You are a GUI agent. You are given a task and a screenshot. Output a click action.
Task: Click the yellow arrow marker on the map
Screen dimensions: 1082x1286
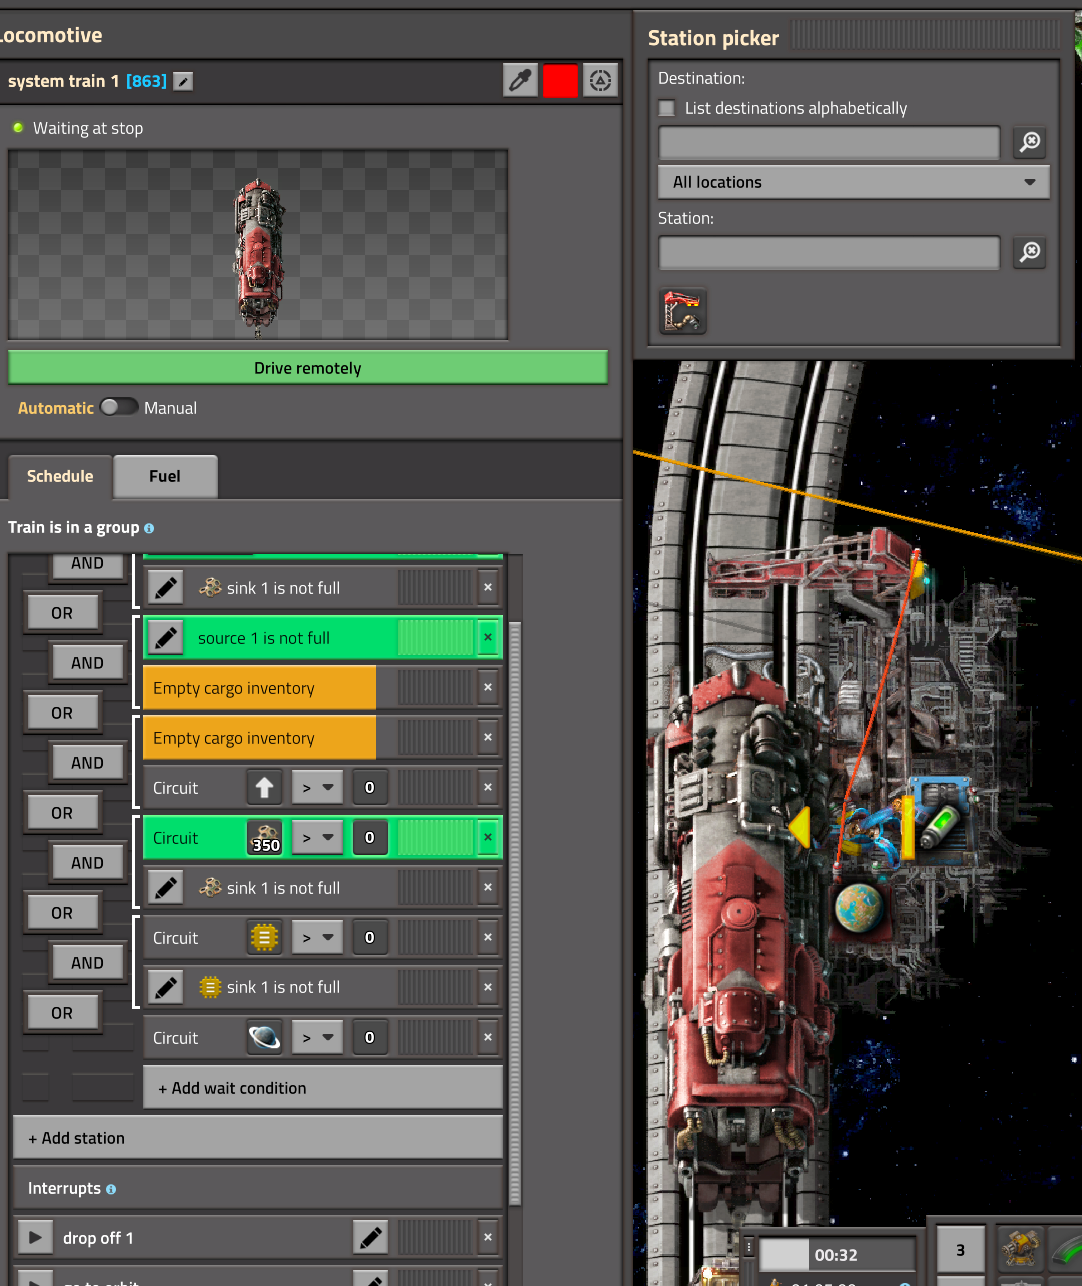[x=799, y=829]
